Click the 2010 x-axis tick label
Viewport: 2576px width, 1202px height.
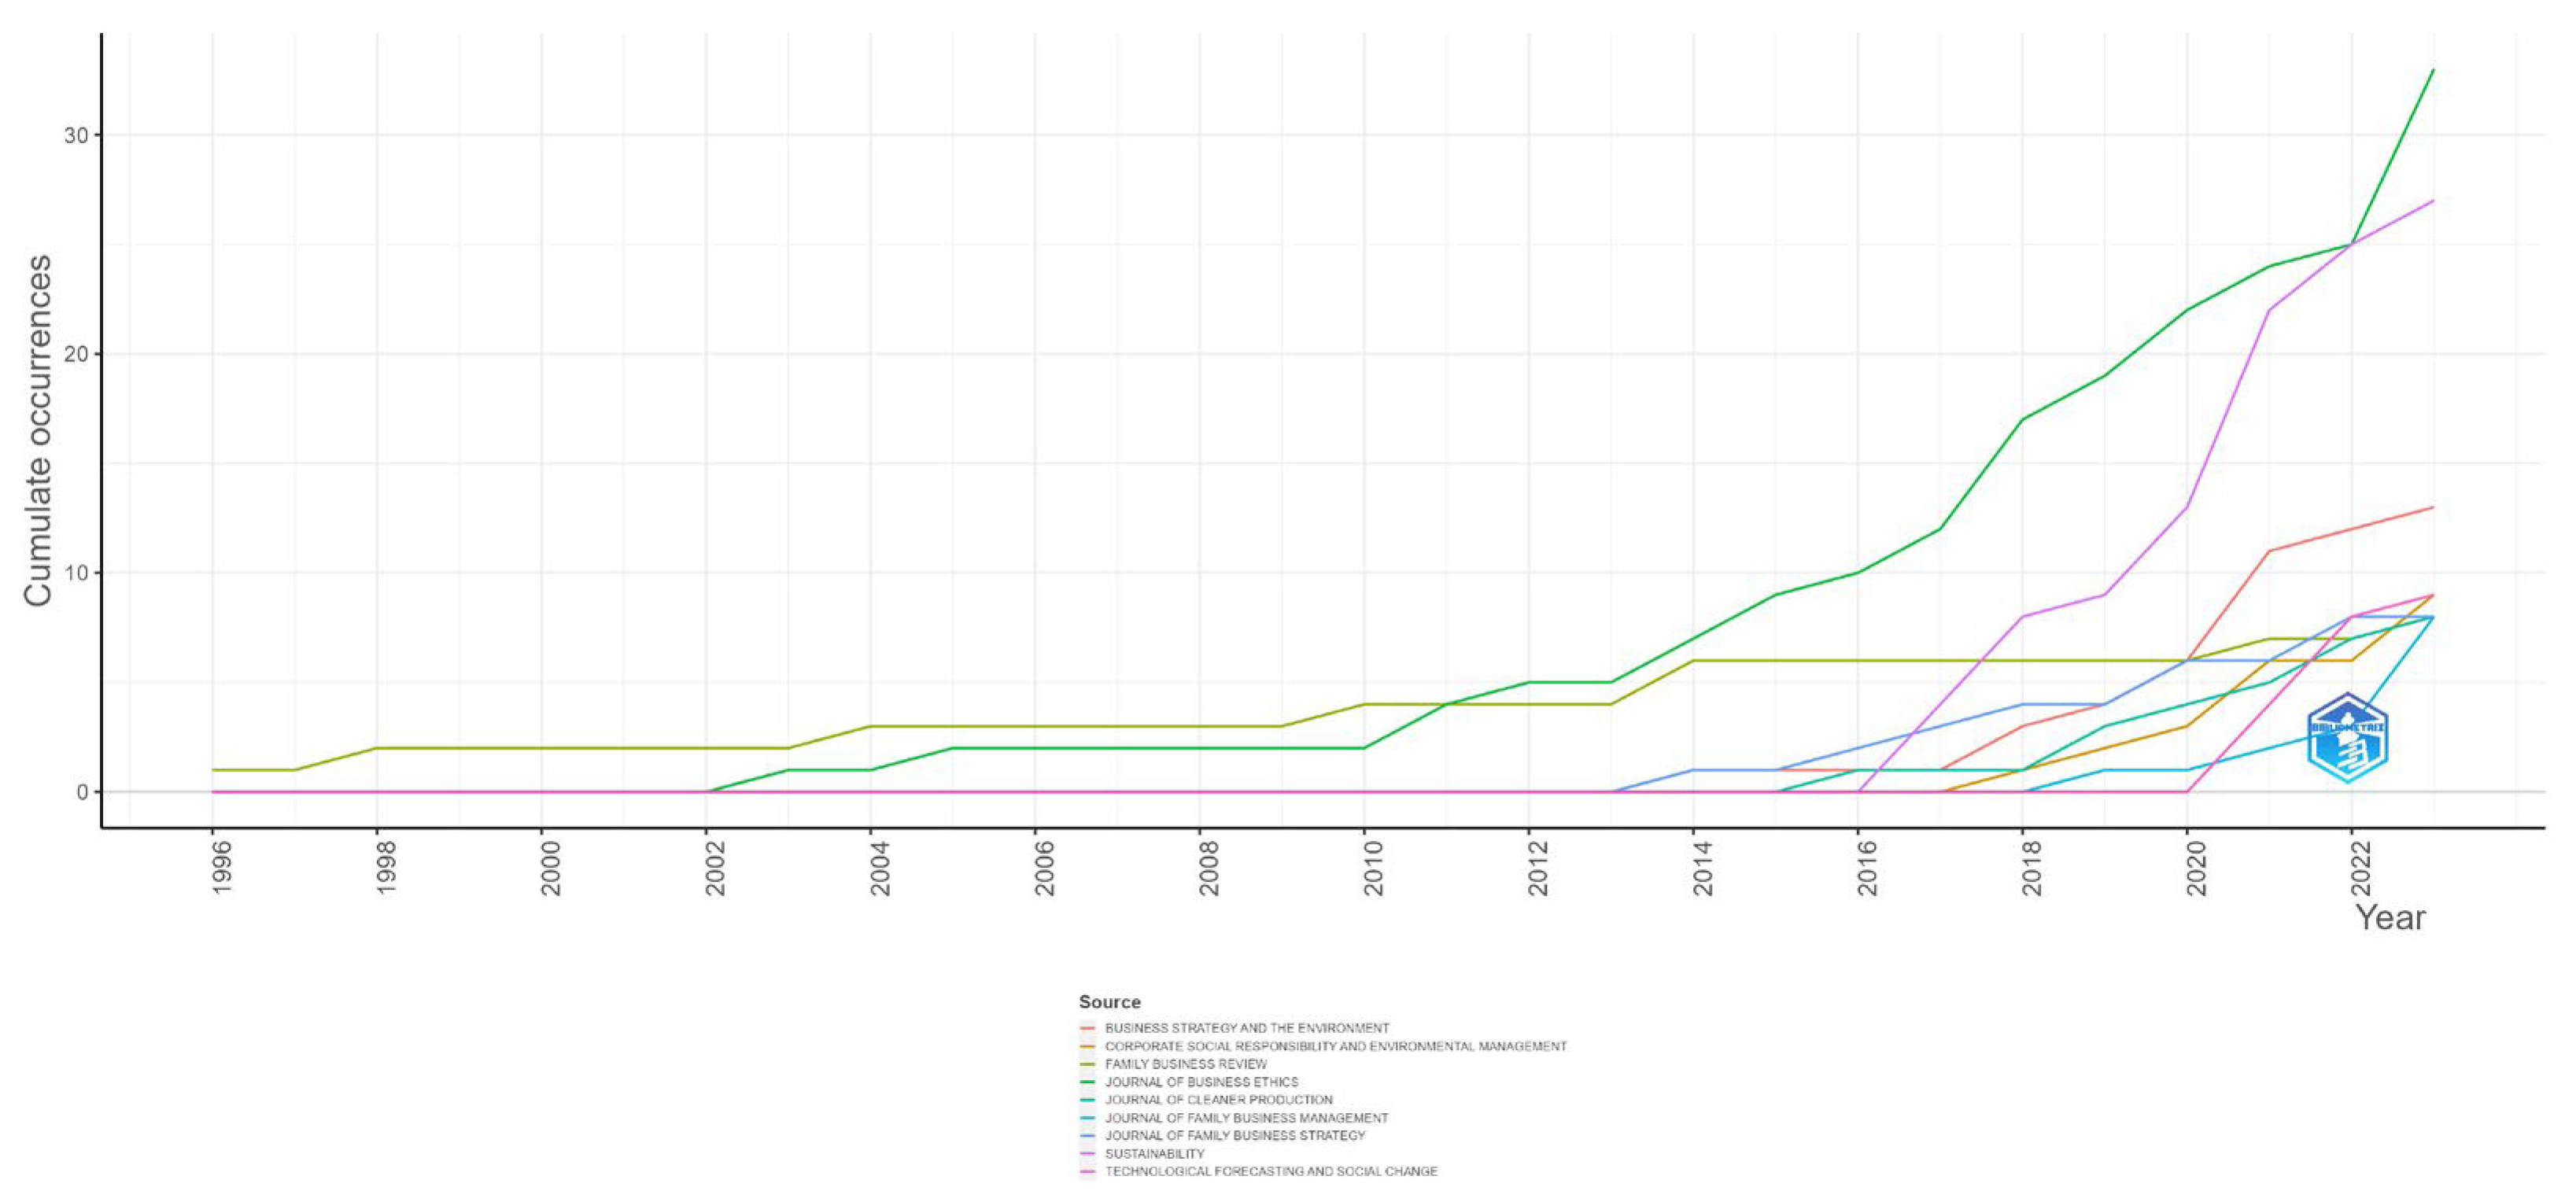1372,868
